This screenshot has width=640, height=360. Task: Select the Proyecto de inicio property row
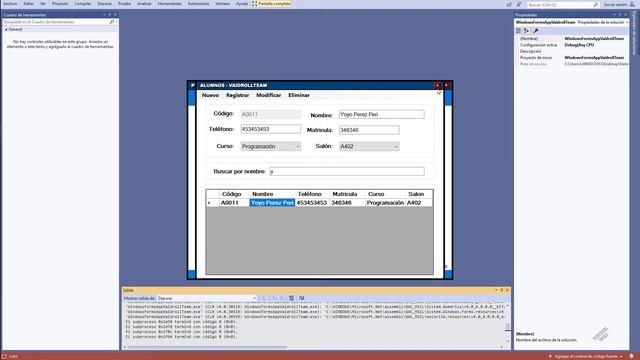pyautogui.click(x=571, y=58)
